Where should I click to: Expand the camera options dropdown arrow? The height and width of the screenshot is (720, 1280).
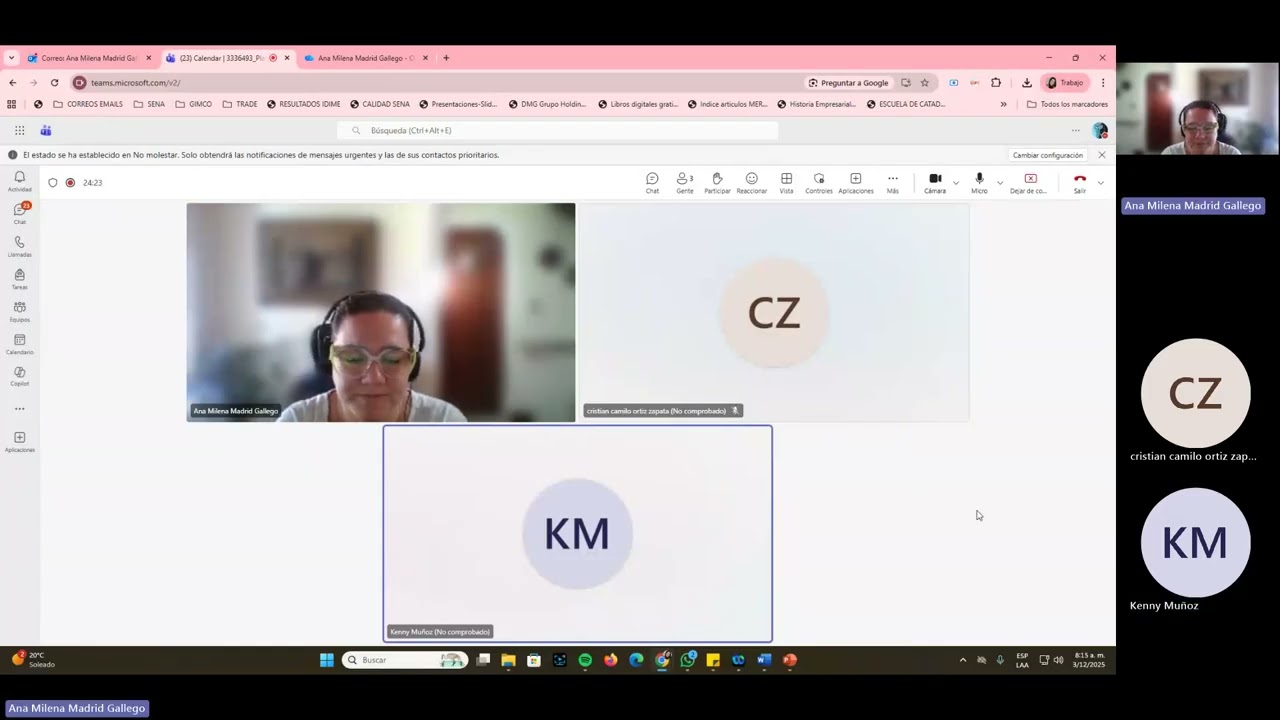(x=956, y=183)
